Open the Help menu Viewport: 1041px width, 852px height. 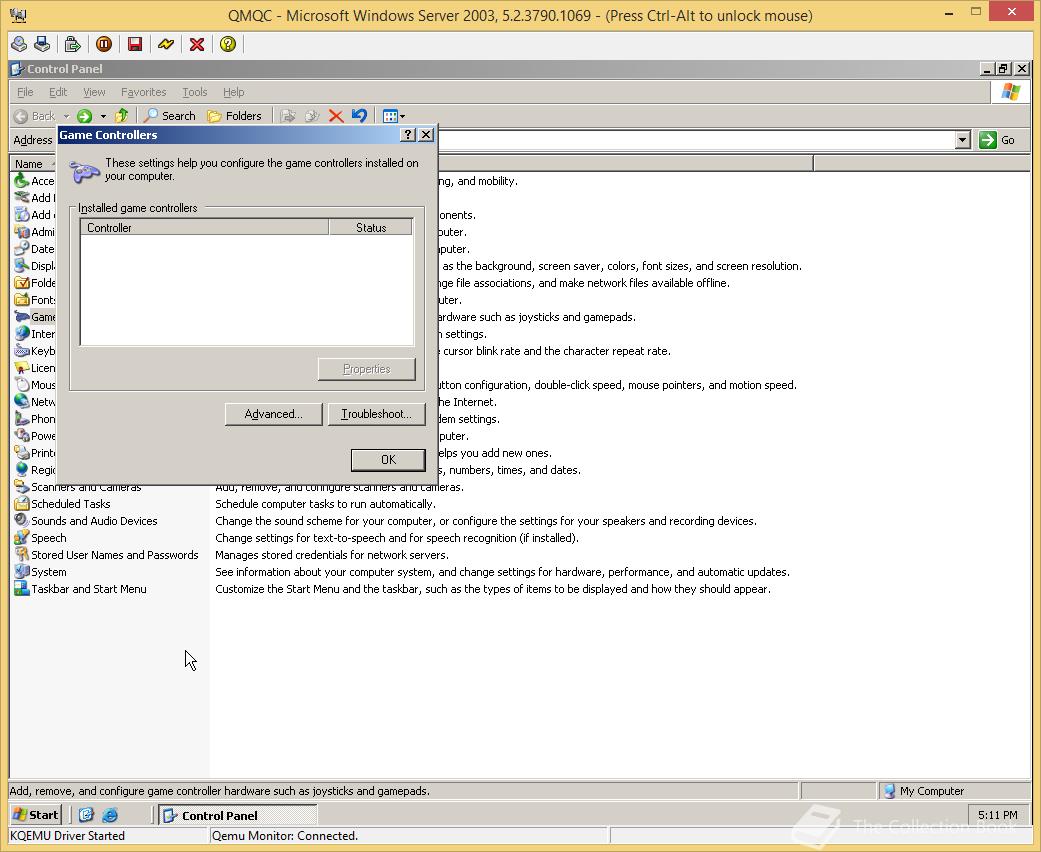coord(233,92)
